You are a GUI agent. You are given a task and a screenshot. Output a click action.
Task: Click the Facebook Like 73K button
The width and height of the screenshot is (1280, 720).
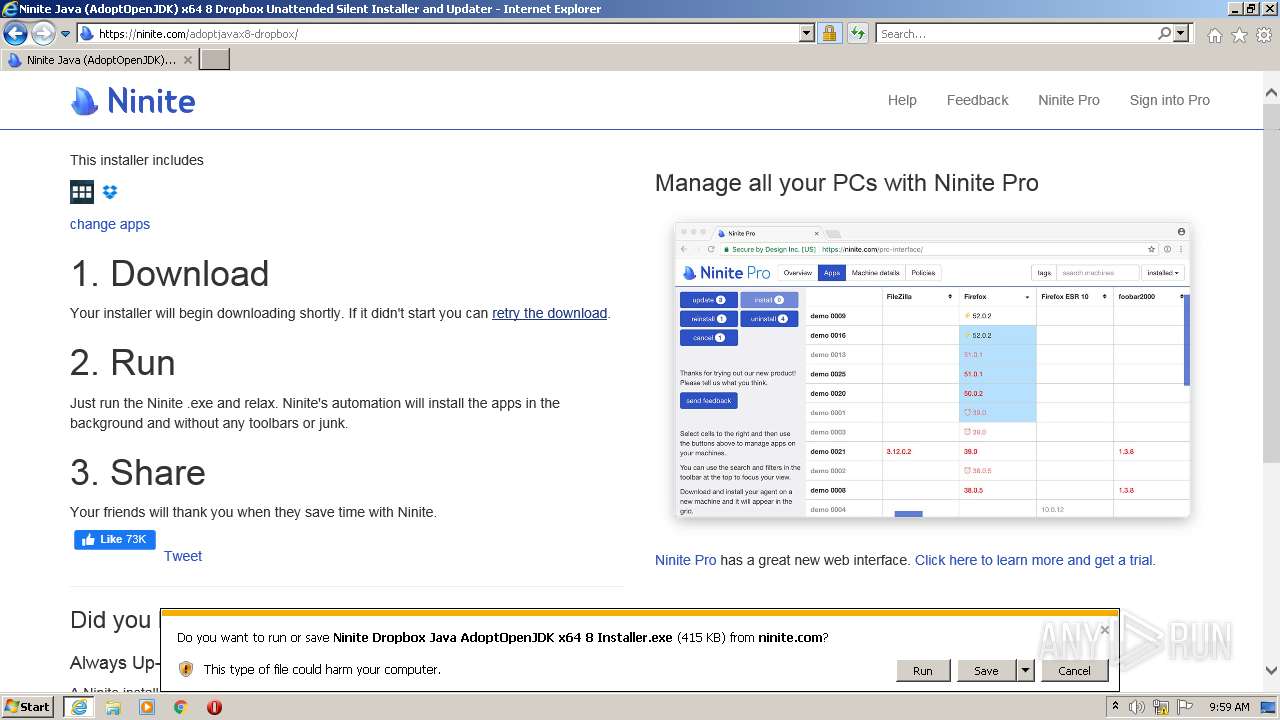pyautogui.click(x=115, y=540)
